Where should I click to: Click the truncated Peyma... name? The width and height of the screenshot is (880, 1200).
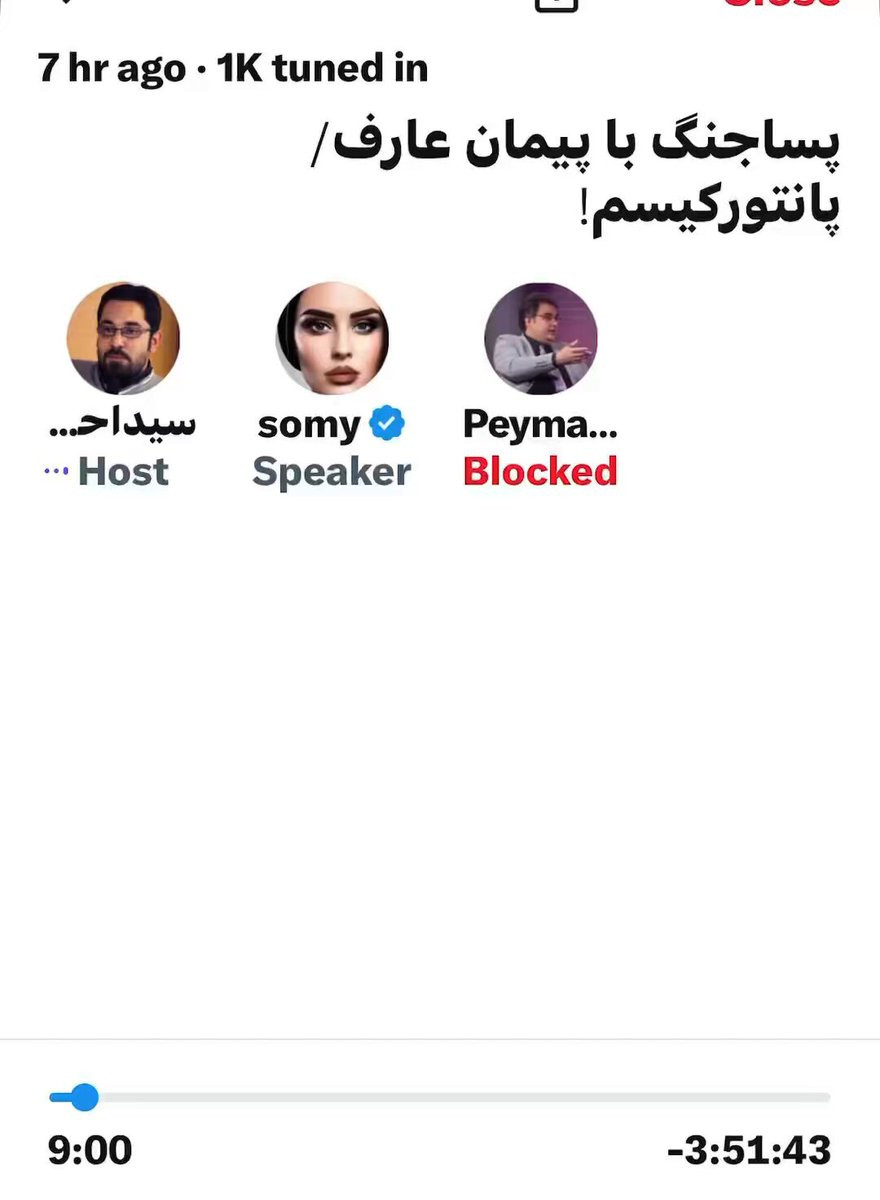tap(540, 425)
